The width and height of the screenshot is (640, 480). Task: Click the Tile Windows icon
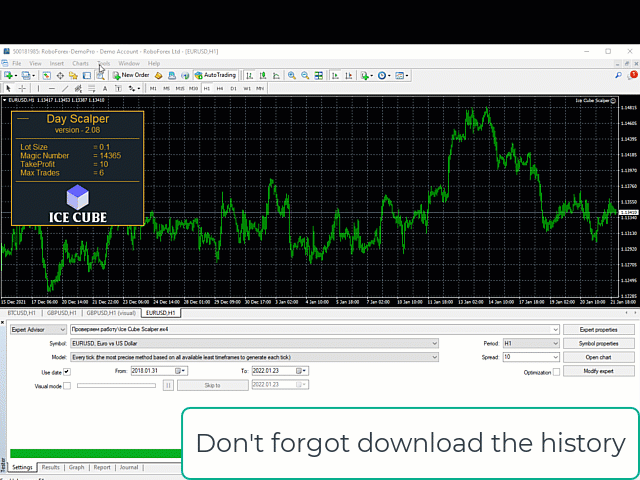click(x=318, y=76)
